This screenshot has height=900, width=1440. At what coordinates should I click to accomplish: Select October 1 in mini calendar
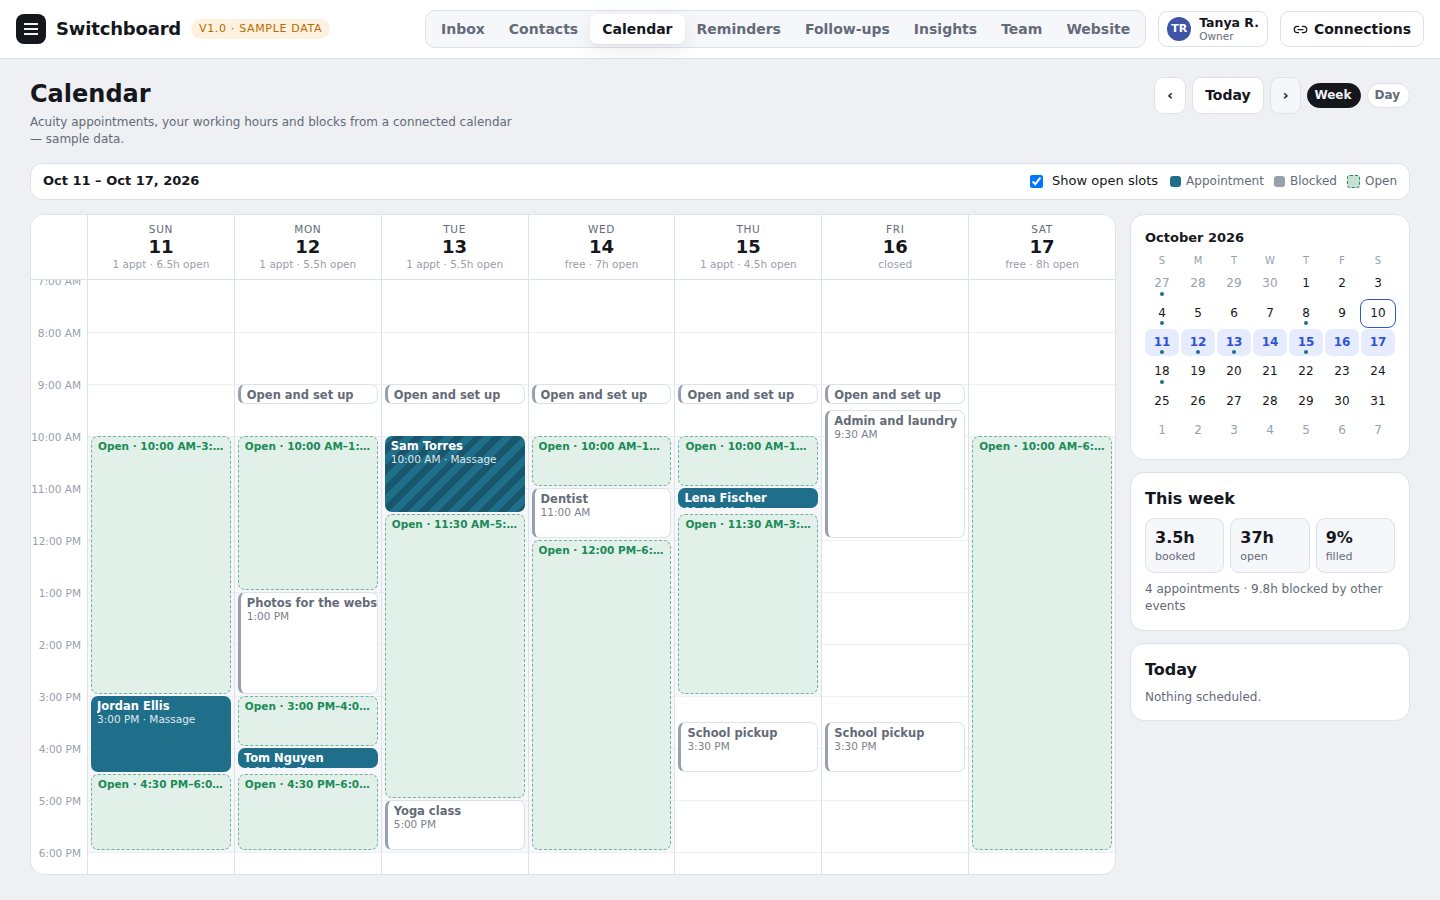tap(1306, 283)
